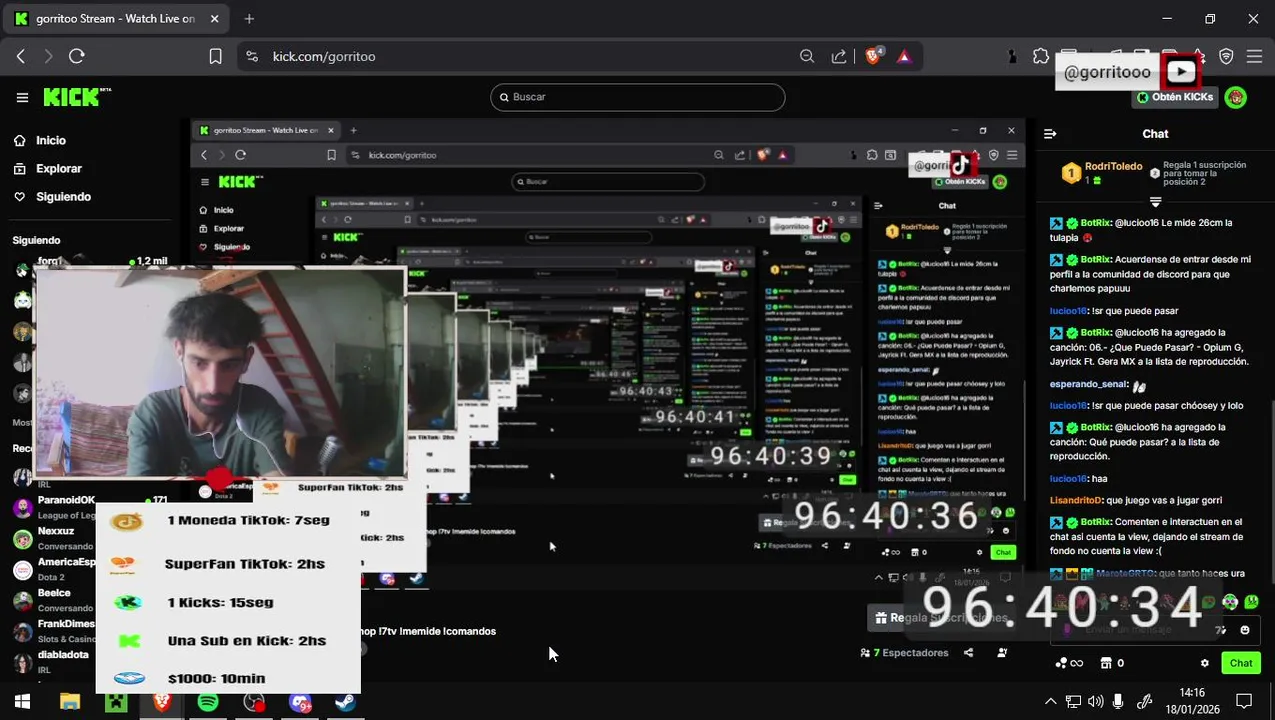This screenshot has height=720, width=1275.
Task: Open the Kick hamburger sidebar menu
Action: 22,97
